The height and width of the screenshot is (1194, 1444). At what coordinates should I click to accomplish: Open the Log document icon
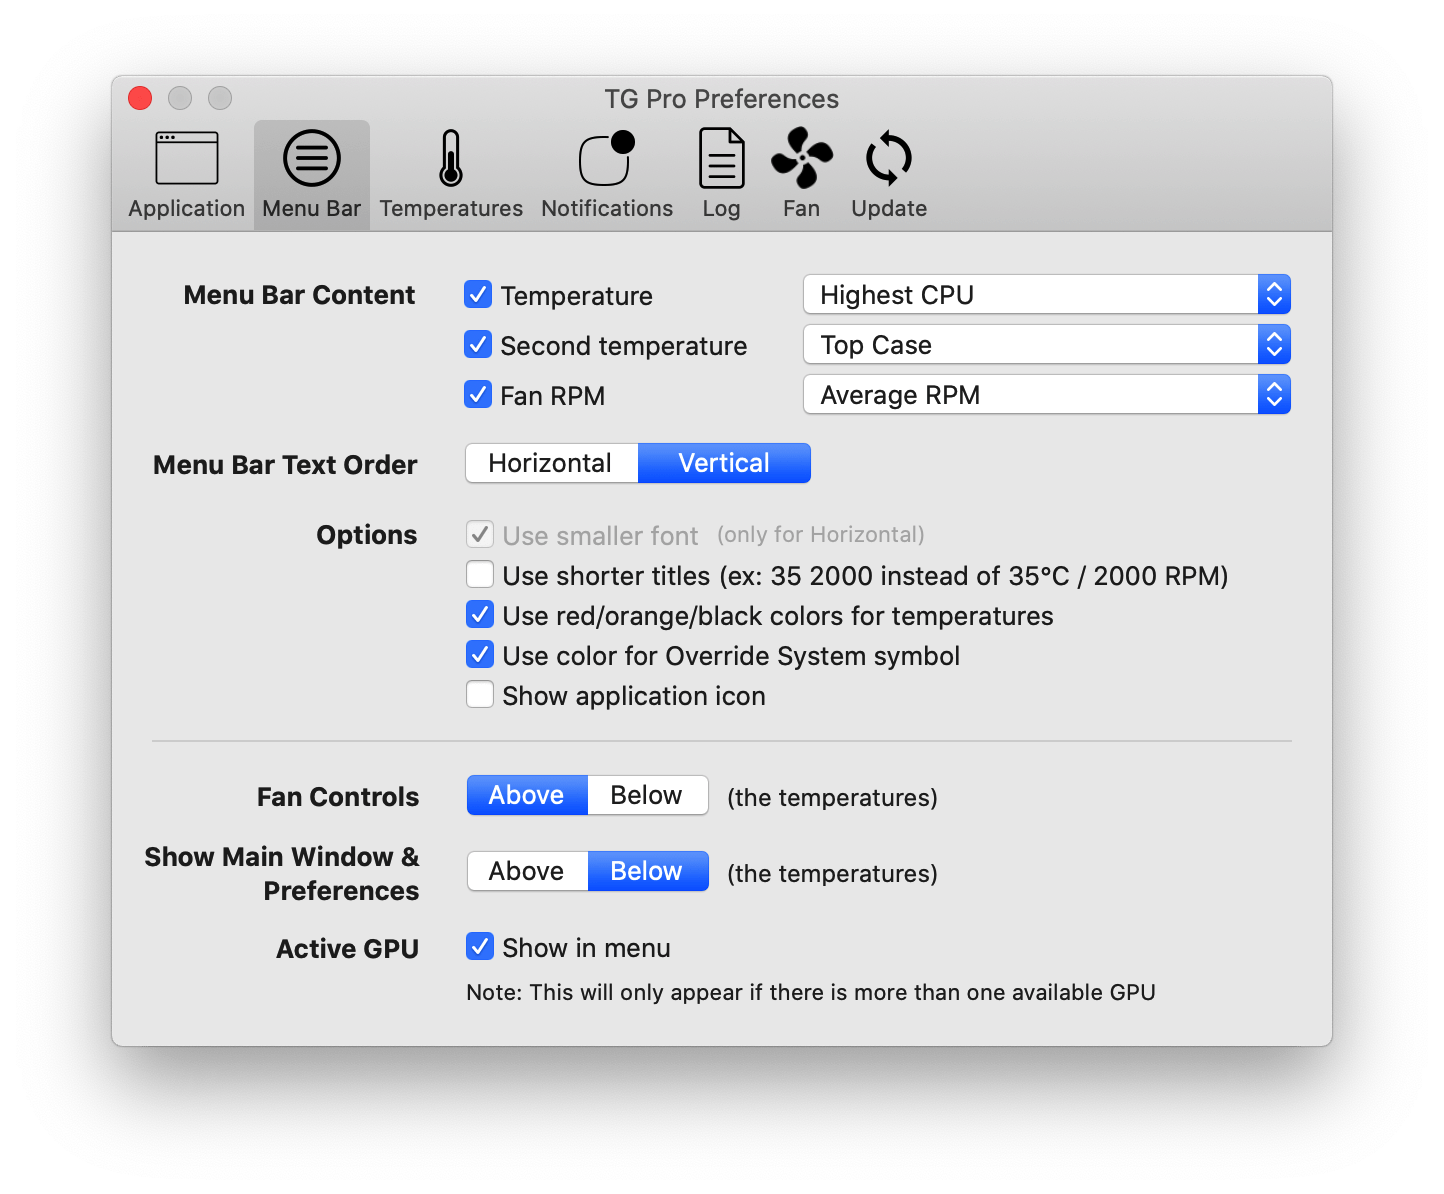pos(721,158)
